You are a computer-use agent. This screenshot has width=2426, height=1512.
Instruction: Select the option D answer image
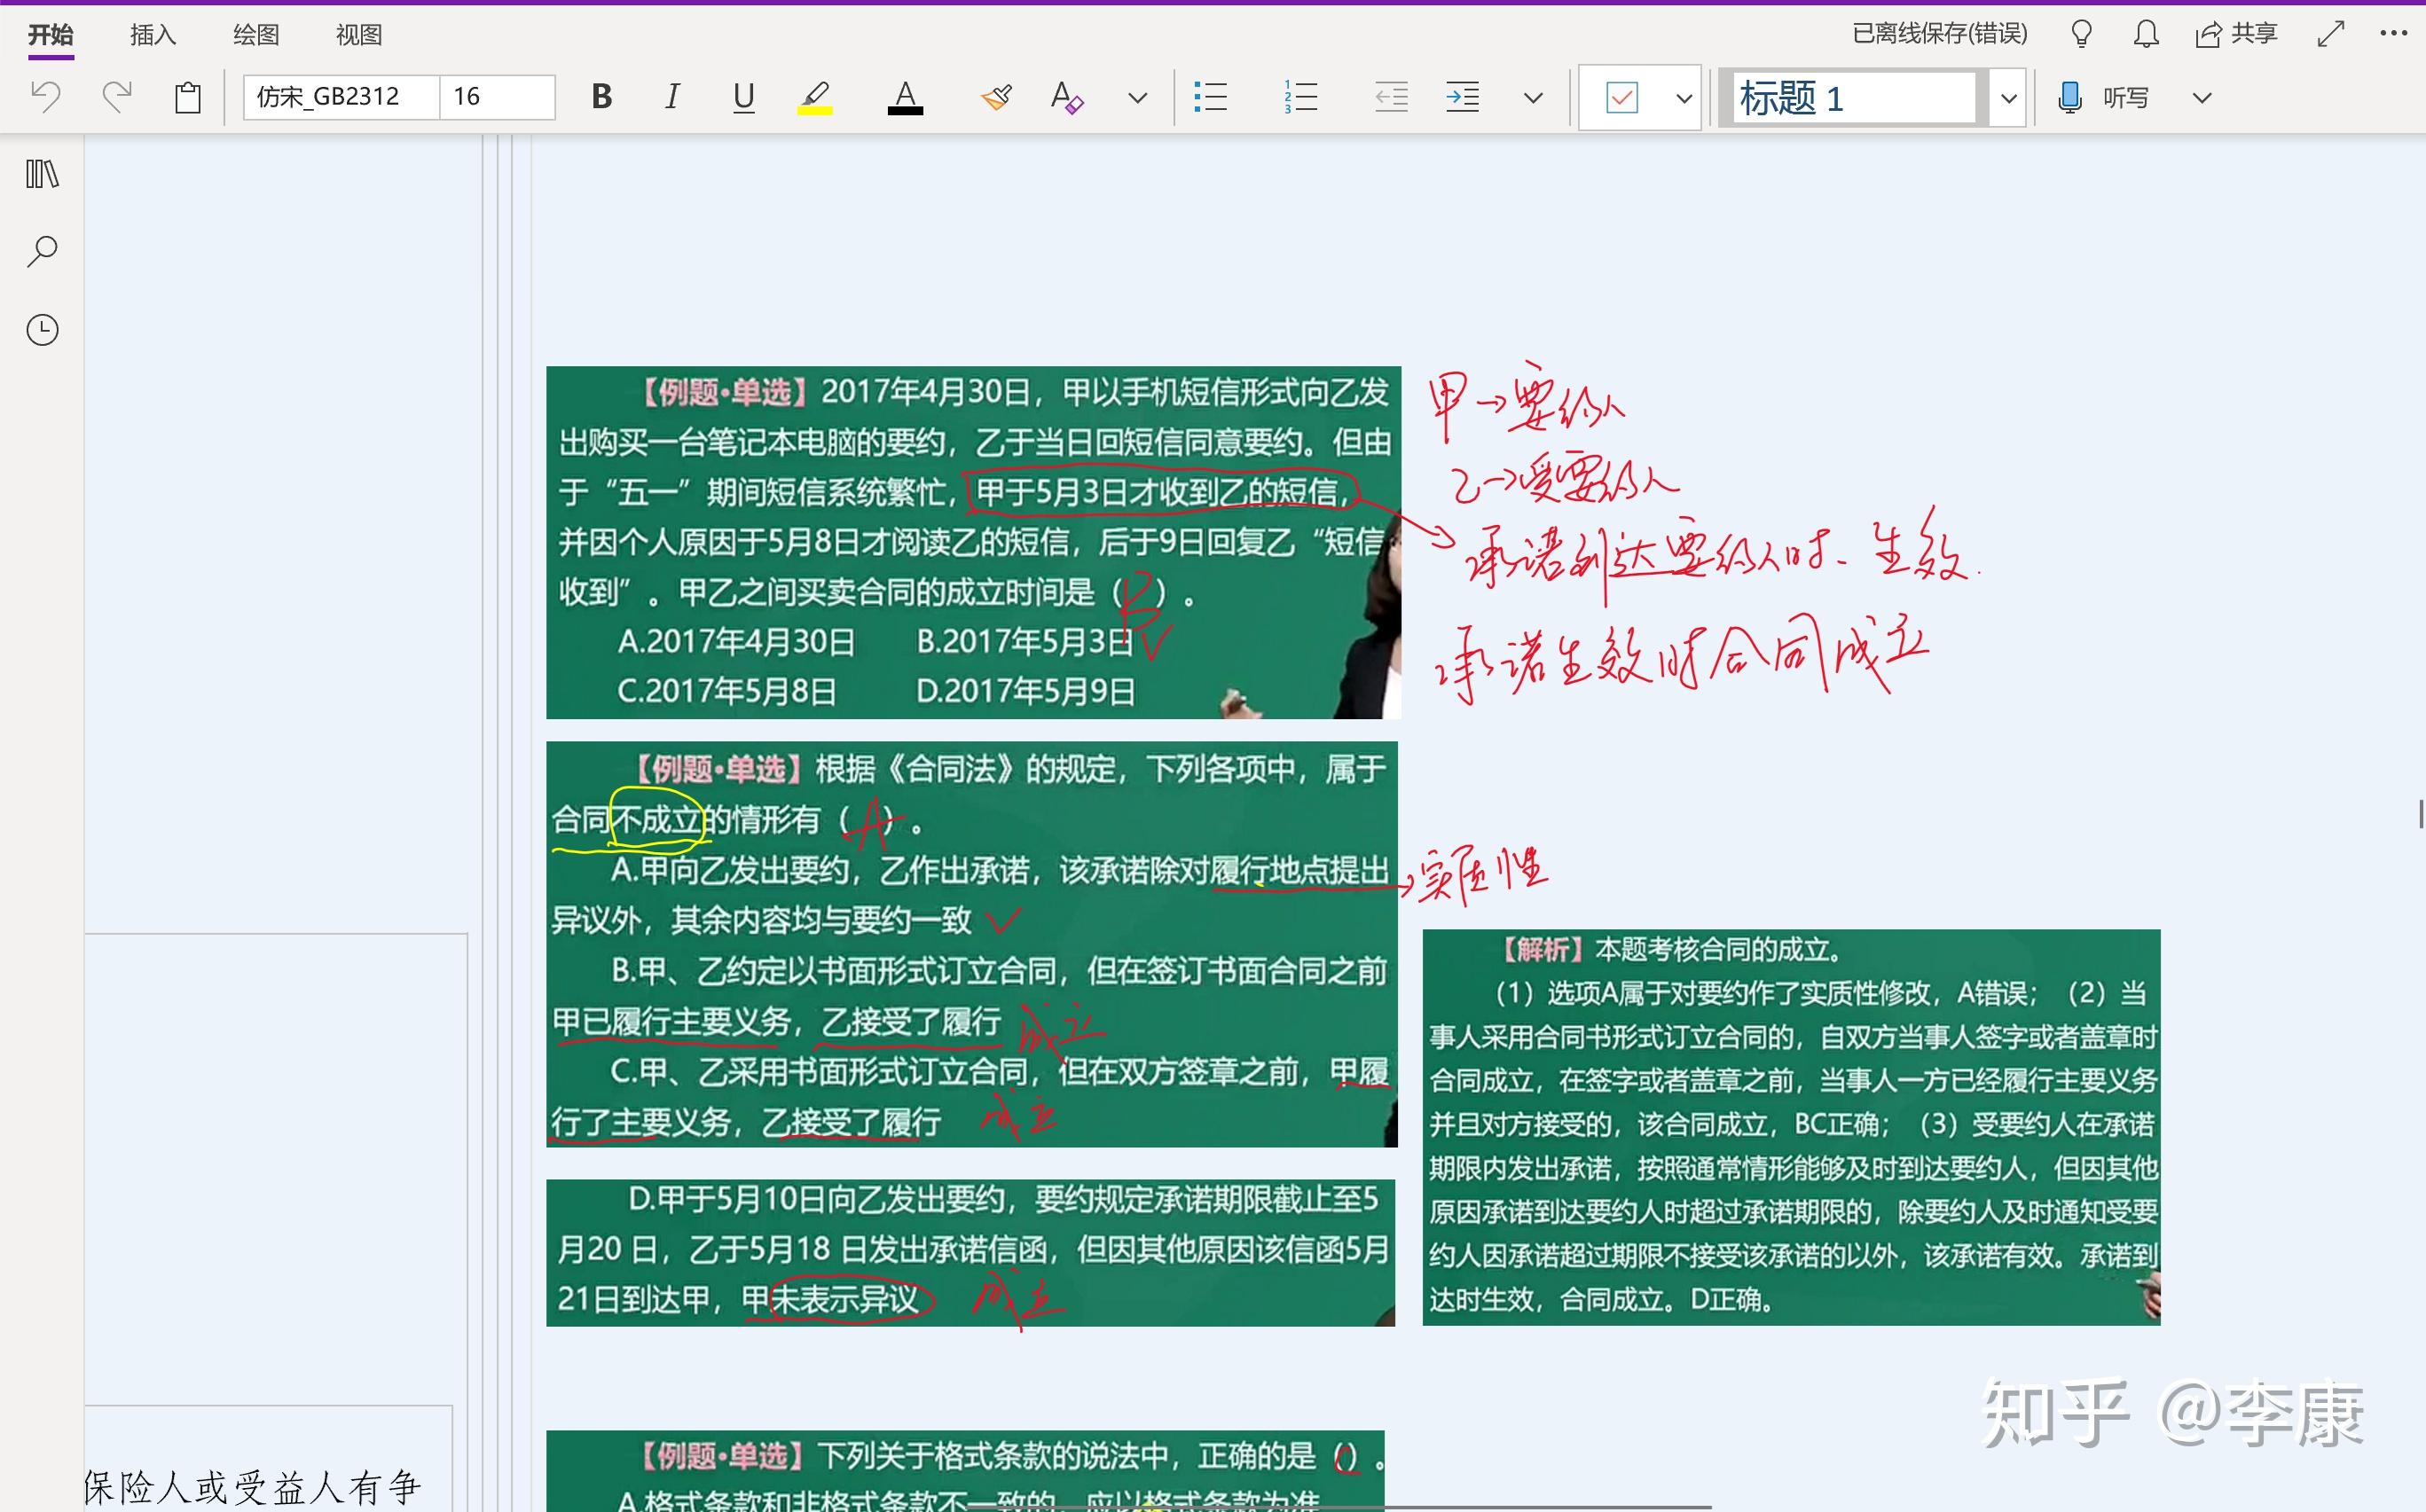pyautogui.click(x=970, y=1252)
